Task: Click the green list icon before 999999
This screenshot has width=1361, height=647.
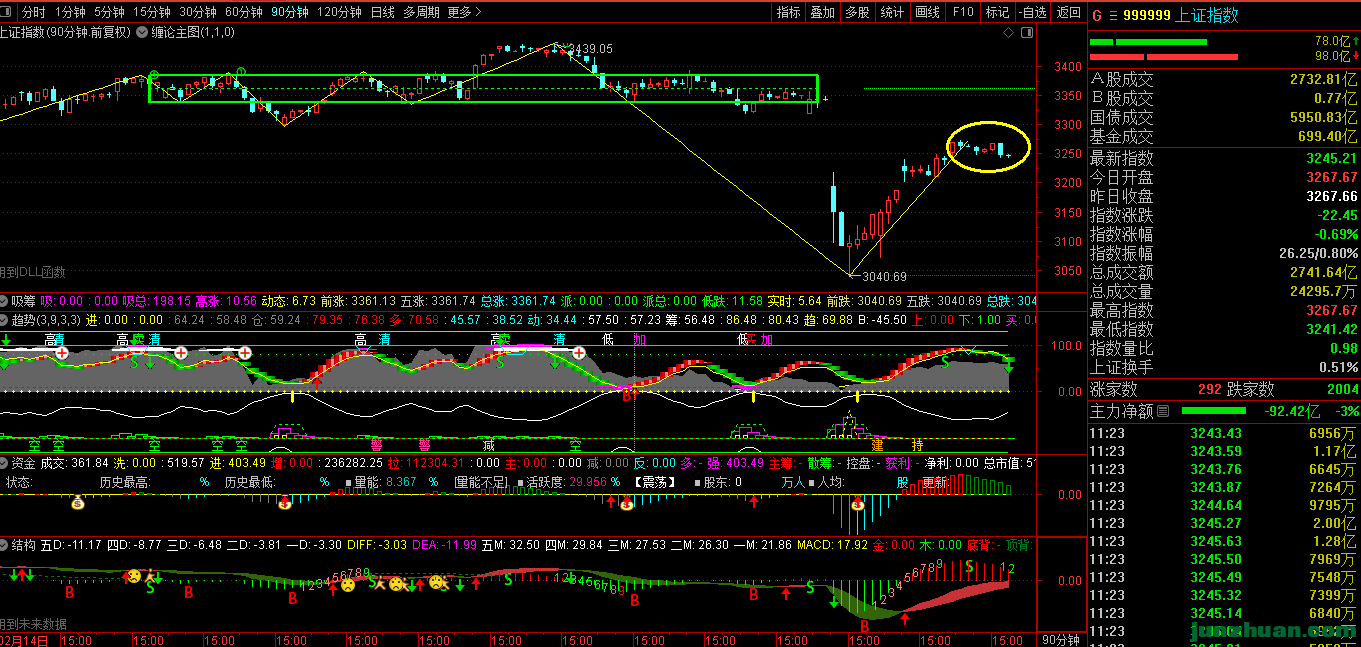Action: (1112, 15)
